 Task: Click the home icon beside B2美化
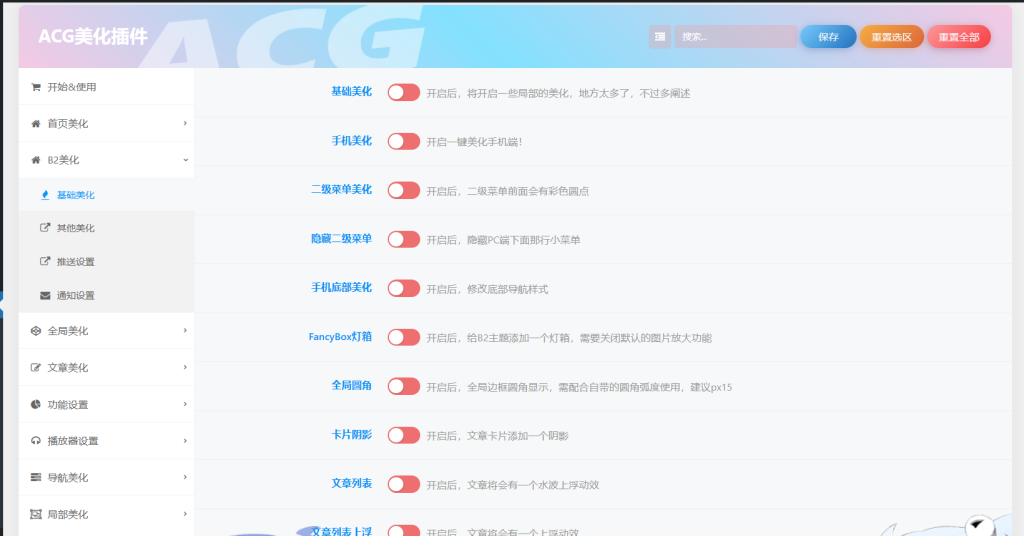click(x=36, y=160)
